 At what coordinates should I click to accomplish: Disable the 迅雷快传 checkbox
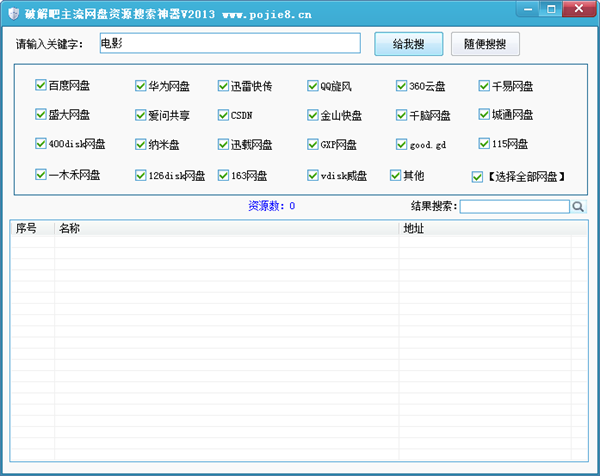[223, 86]
